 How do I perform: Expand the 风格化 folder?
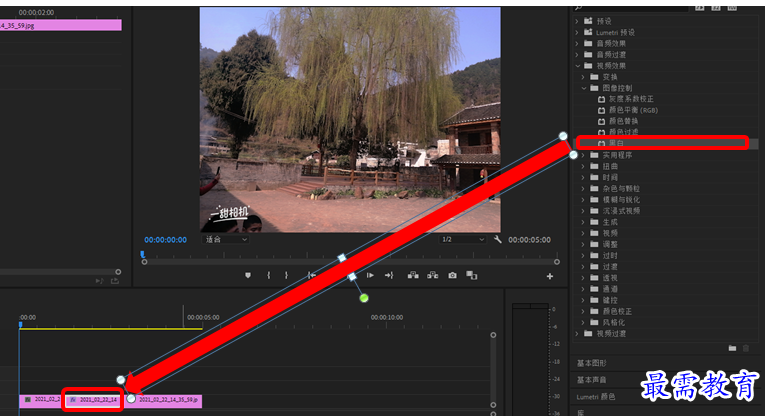click(583, 322)
